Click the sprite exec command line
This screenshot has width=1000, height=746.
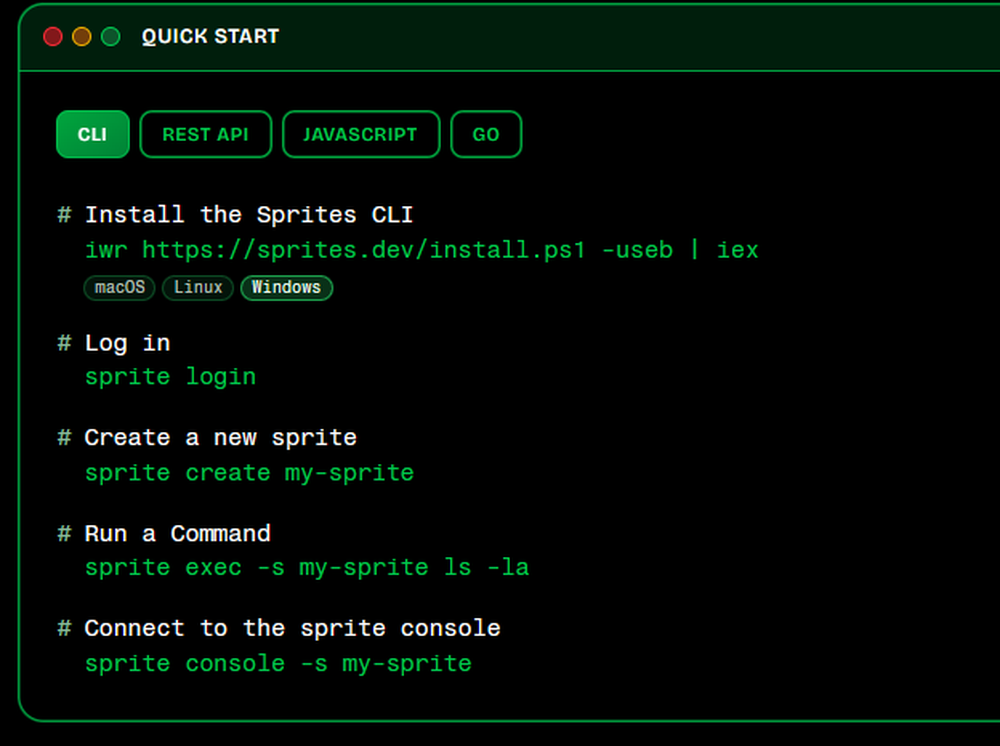tap(307, 567)
